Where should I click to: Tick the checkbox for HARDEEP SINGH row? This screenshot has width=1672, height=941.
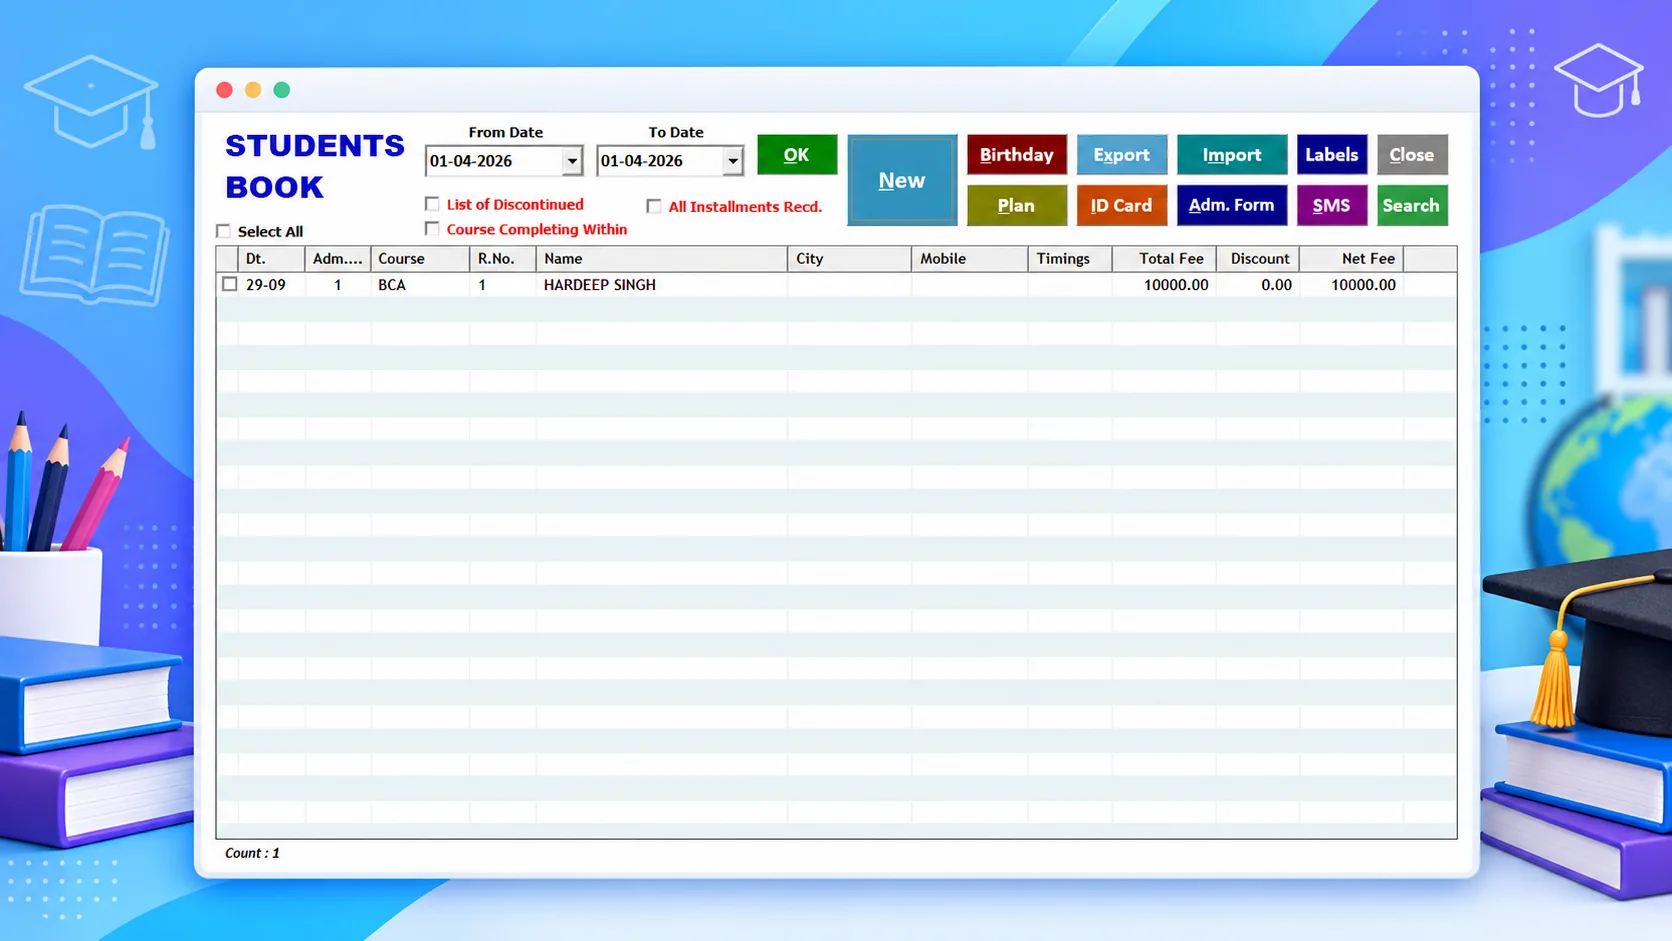230,284
